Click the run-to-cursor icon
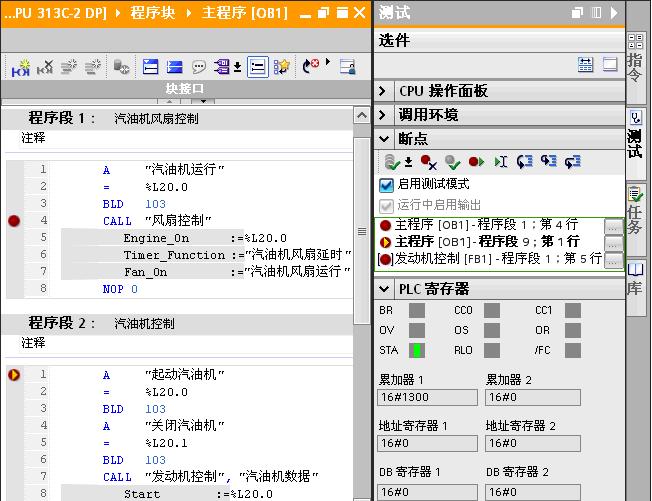 [501, 162]
